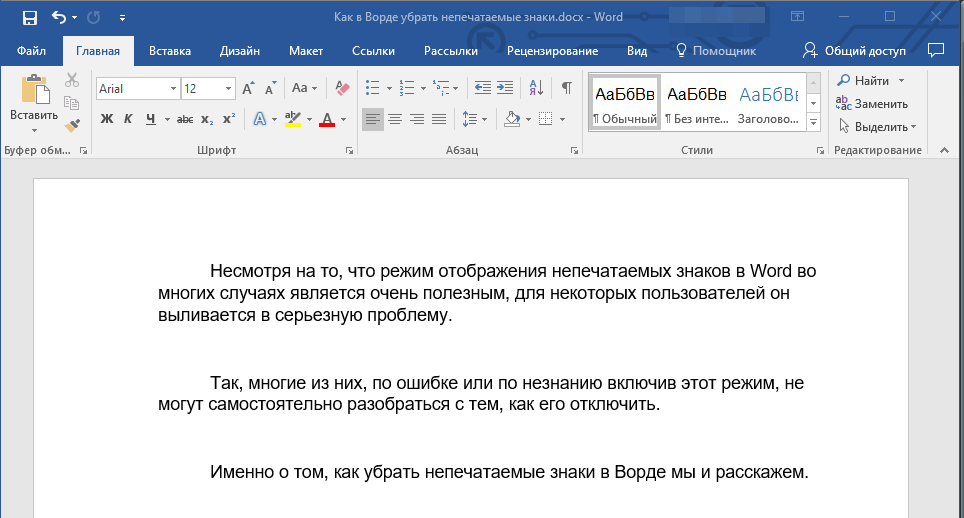
Task: Switch to the Вставка tab
Action: point(170,50)
